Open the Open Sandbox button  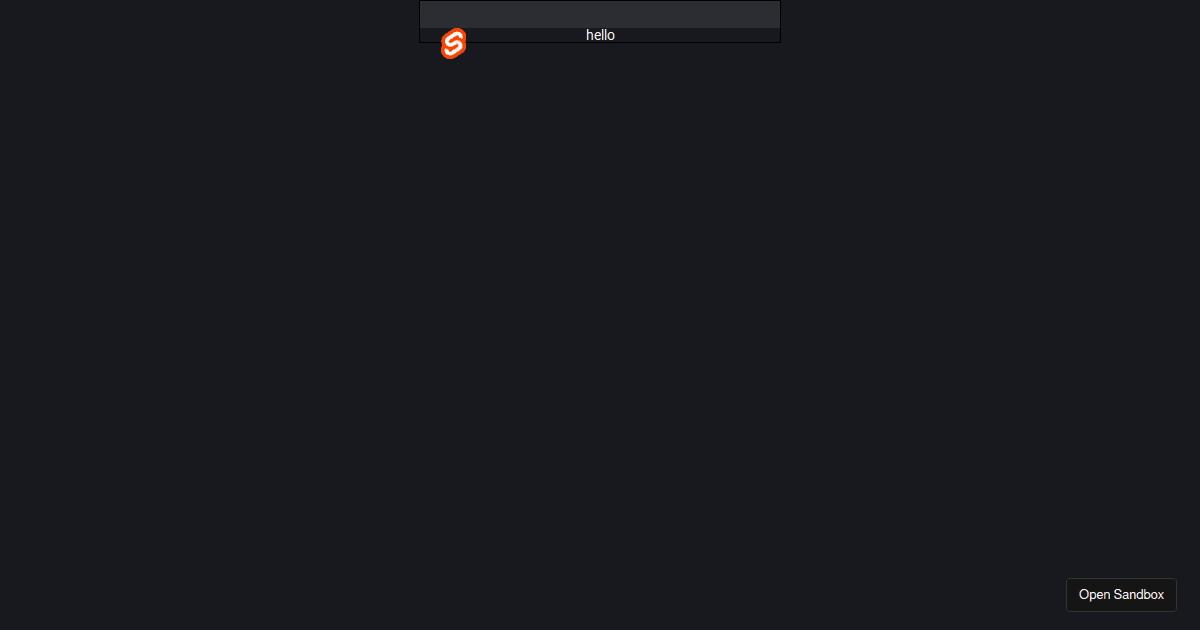(x=1121, y=594)
